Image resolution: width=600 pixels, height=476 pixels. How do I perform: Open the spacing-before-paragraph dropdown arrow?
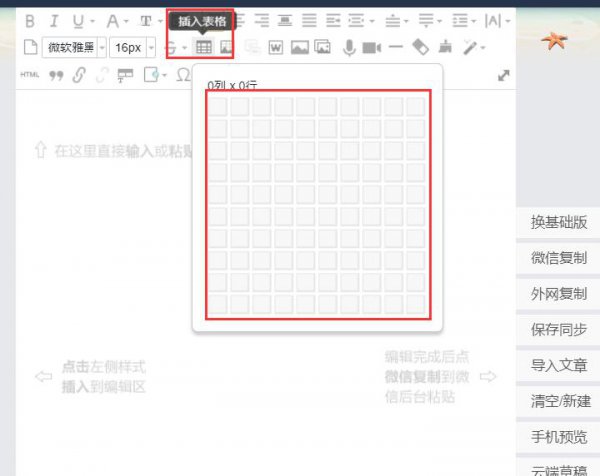pos(406,21)
